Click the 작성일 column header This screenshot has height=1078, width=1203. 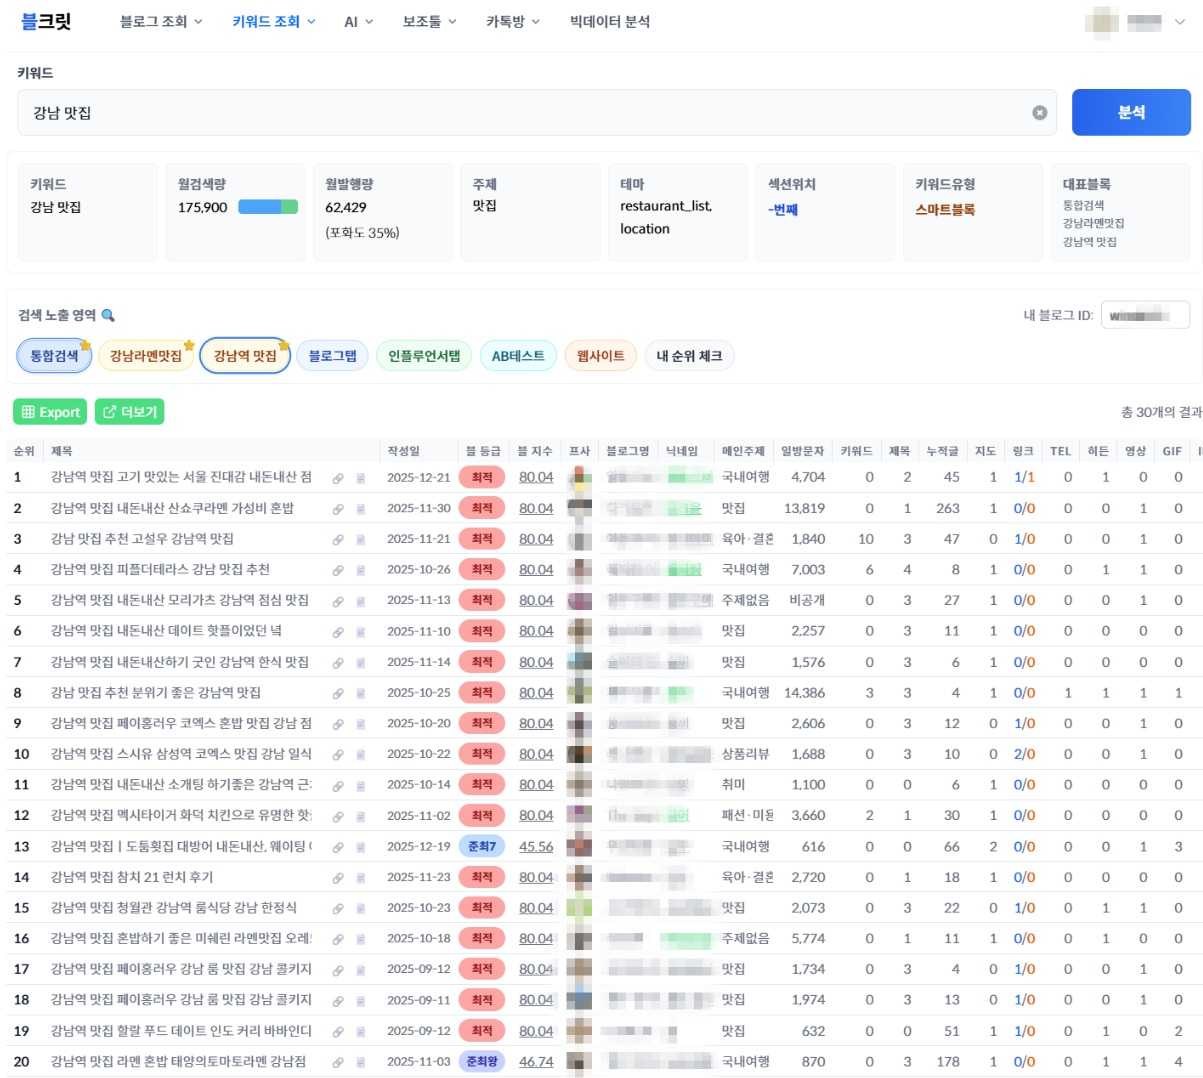(404, 451)
